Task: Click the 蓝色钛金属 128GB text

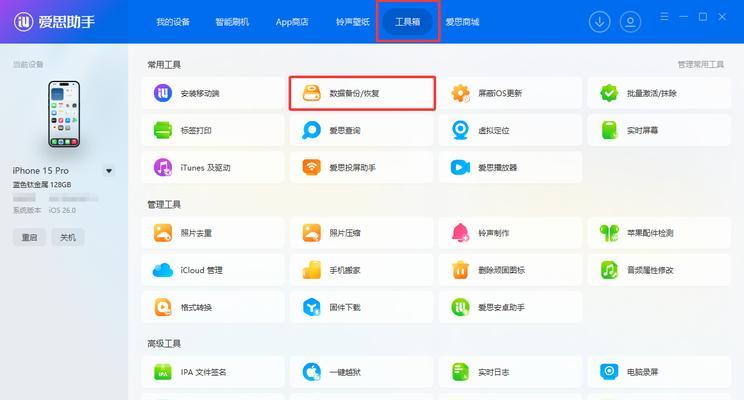Action: pos(42,185)
